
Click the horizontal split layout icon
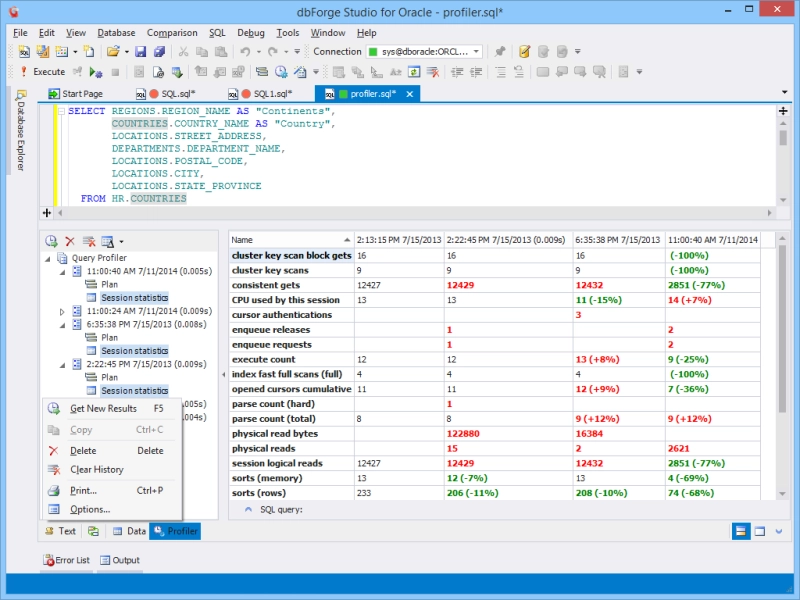(x=741, y=531)
